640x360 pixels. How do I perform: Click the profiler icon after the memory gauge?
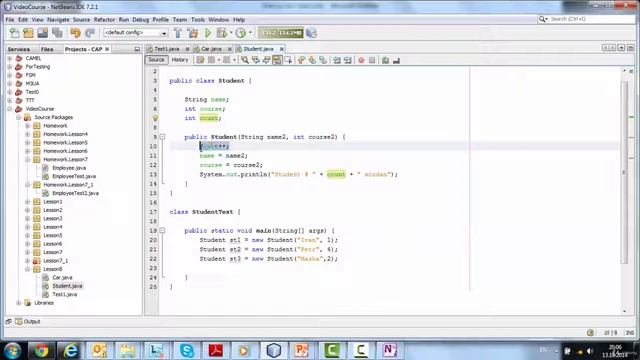[x=311, y=33]
